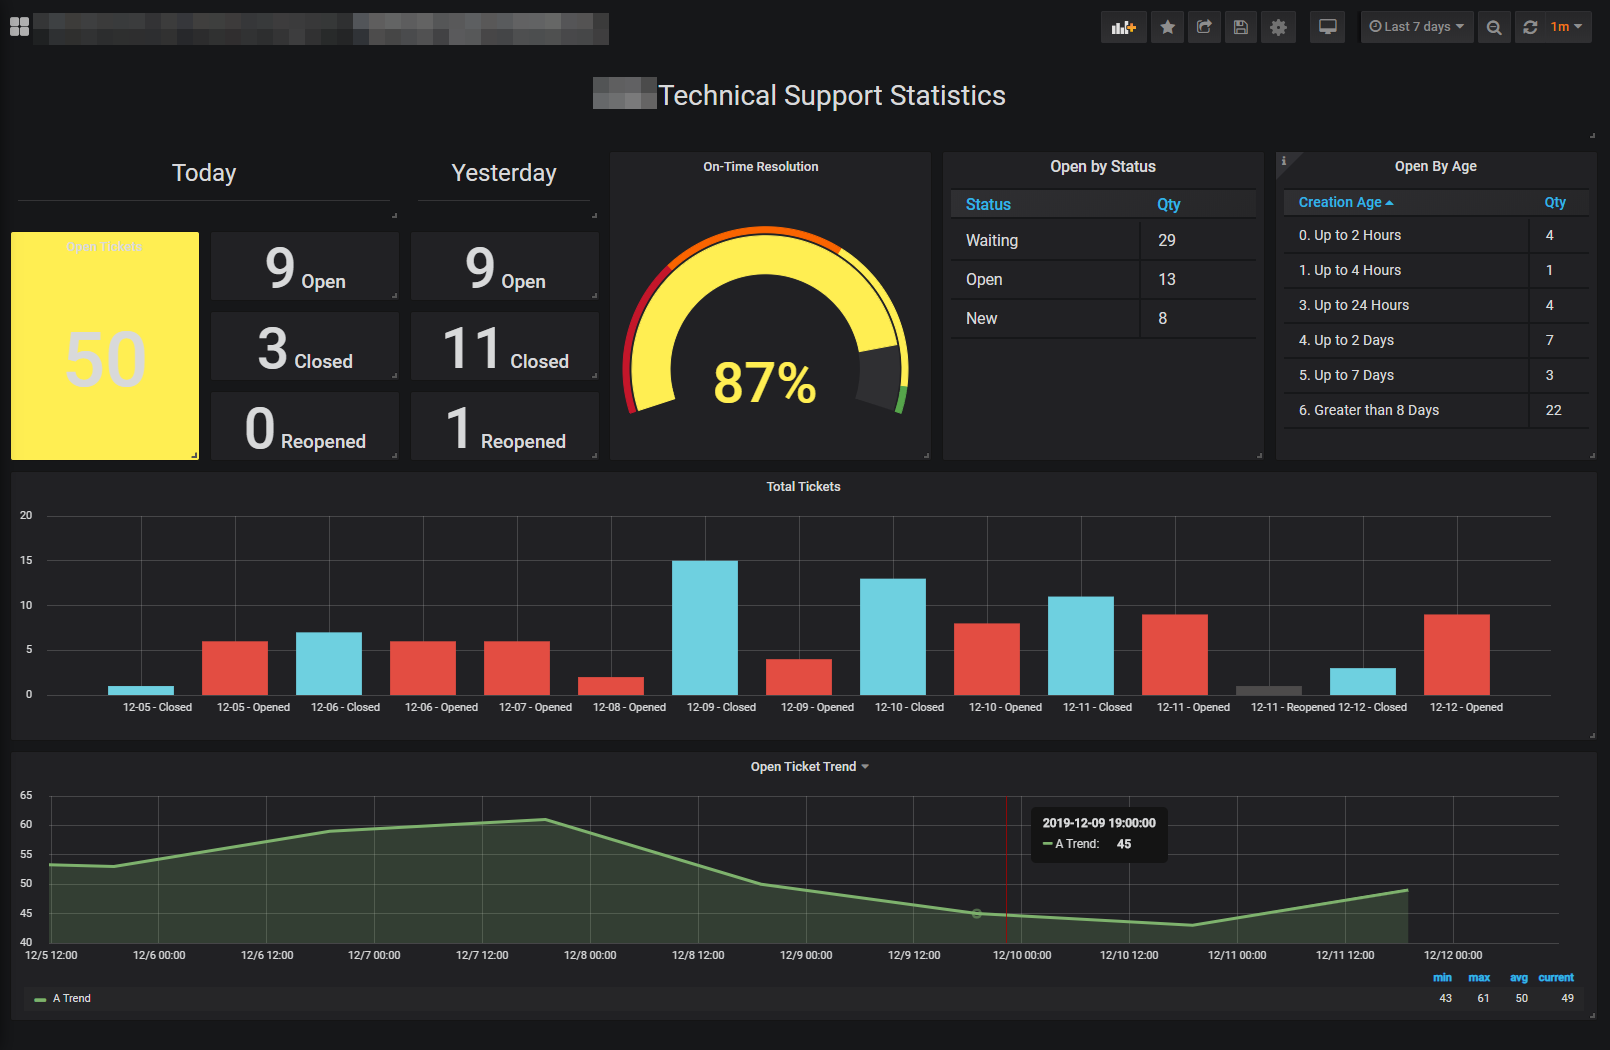The image size is (1610, 1050).
Task: Click the info icon on Open By Age
Action: [1284, 161]
